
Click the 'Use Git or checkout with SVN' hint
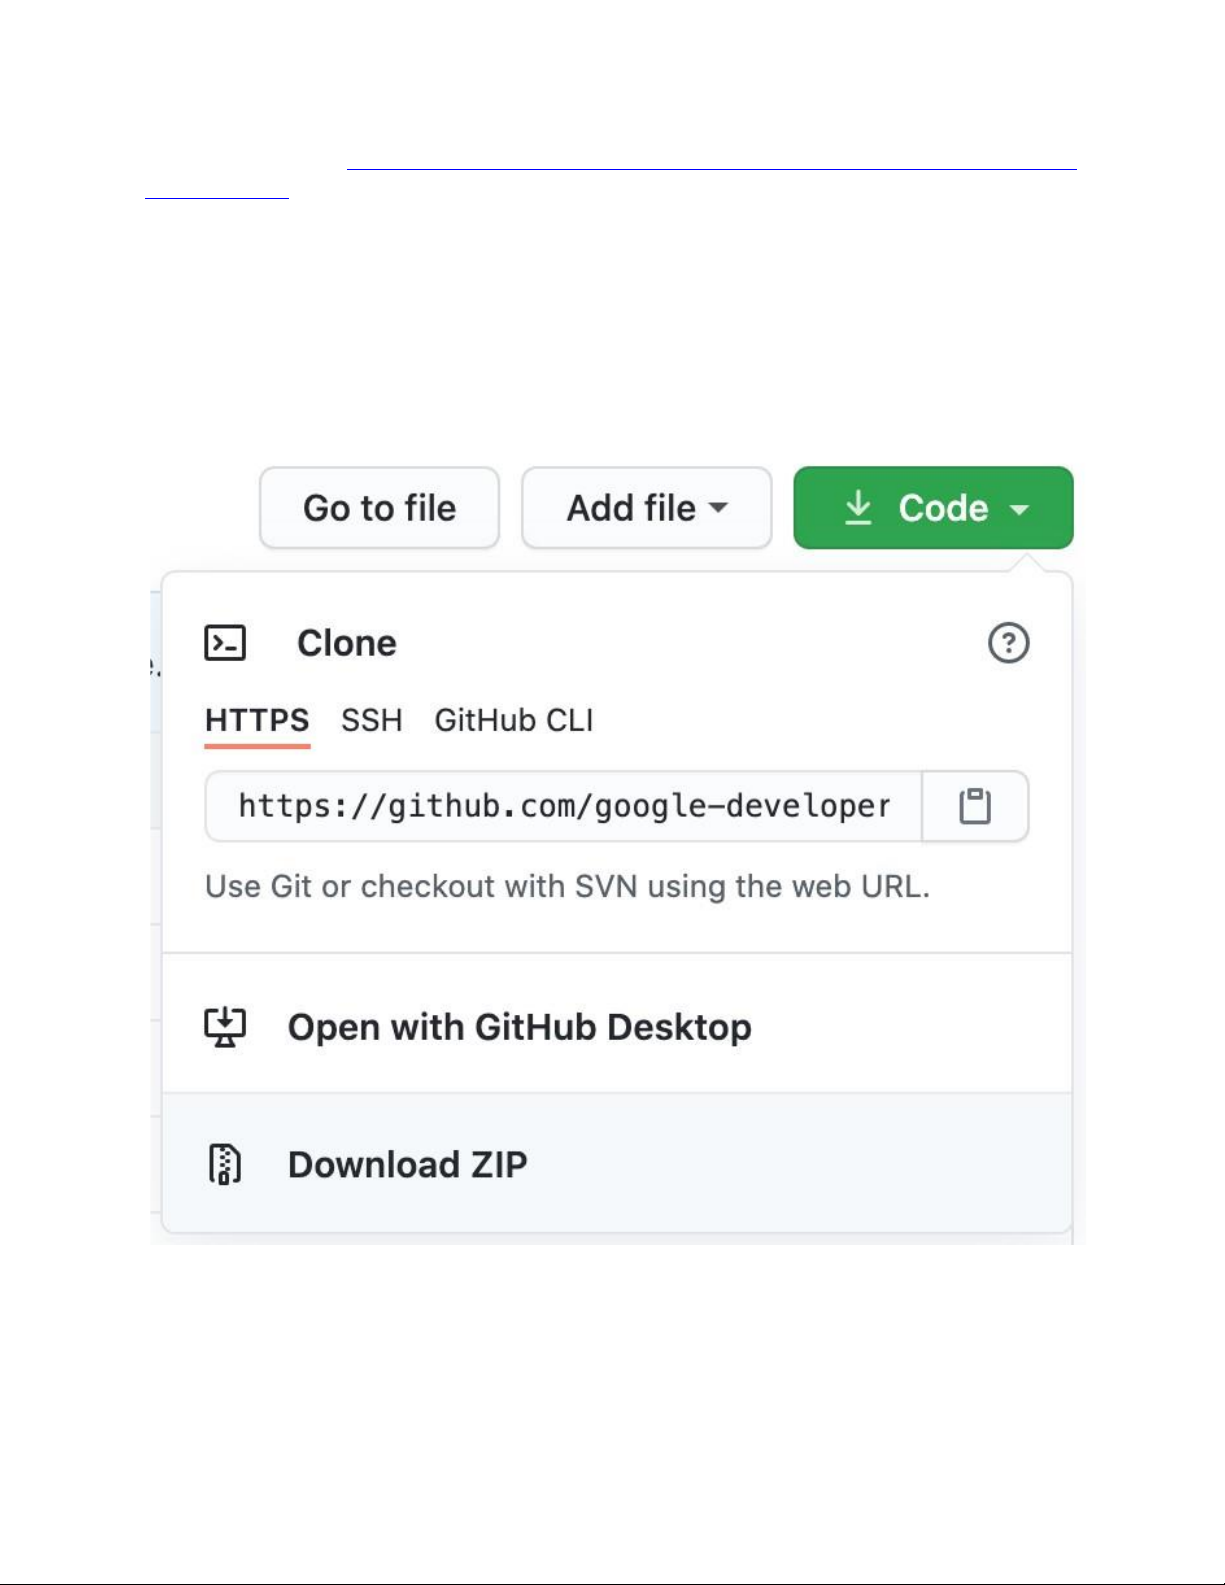click(x=567, y=887)
